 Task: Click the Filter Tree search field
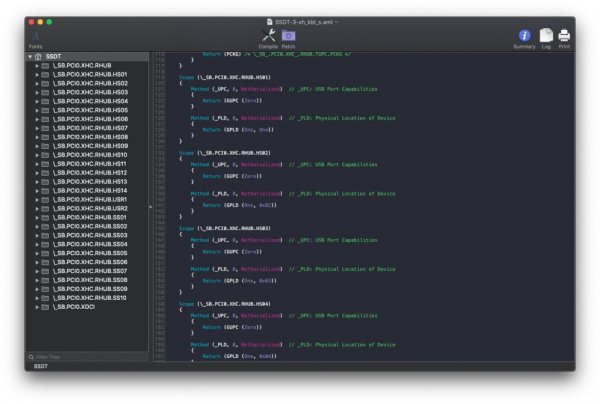tap(87, 357)
